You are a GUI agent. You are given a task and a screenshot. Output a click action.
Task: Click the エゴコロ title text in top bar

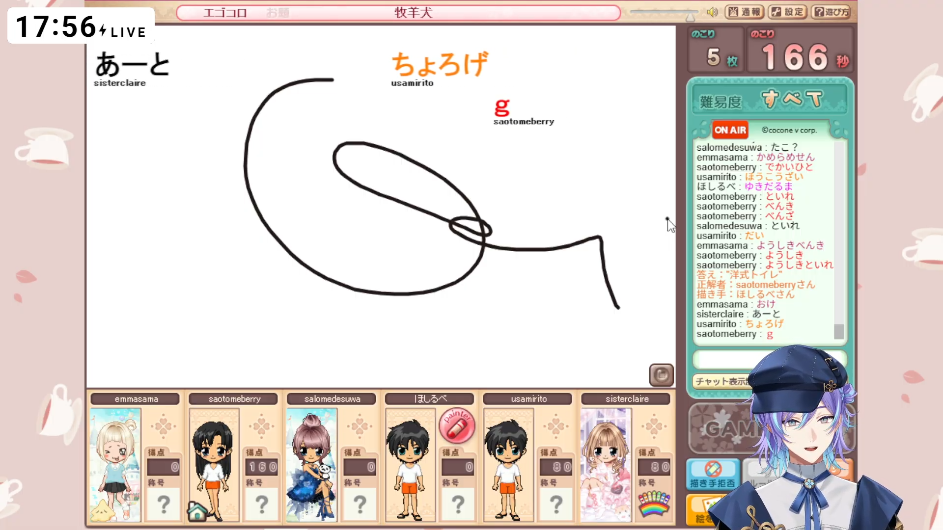coord(225,13)
